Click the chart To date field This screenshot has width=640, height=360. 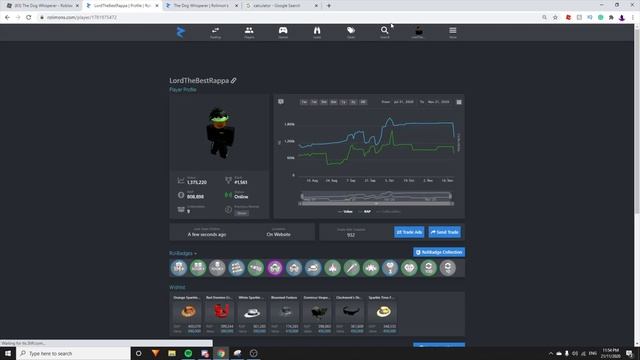tap(438, 102)
